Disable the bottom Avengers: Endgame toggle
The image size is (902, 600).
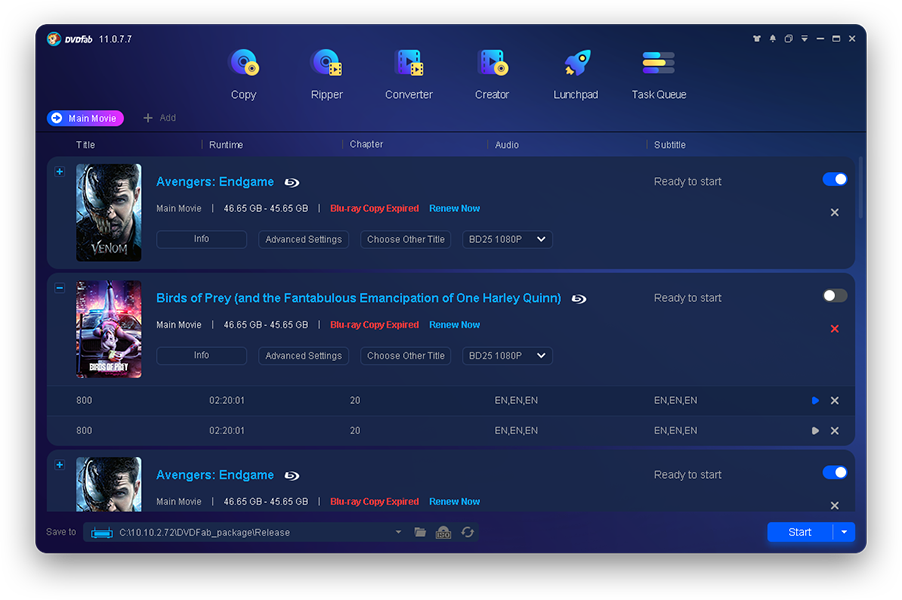(x=834, y=471)
